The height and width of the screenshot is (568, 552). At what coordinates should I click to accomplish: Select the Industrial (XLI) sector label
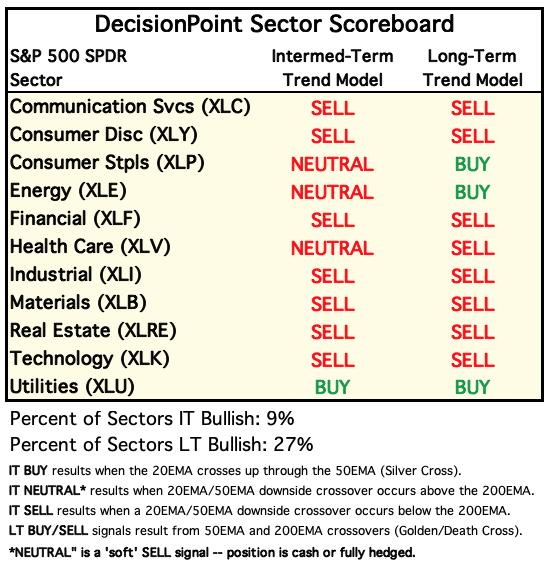click(x=76, y=275)
